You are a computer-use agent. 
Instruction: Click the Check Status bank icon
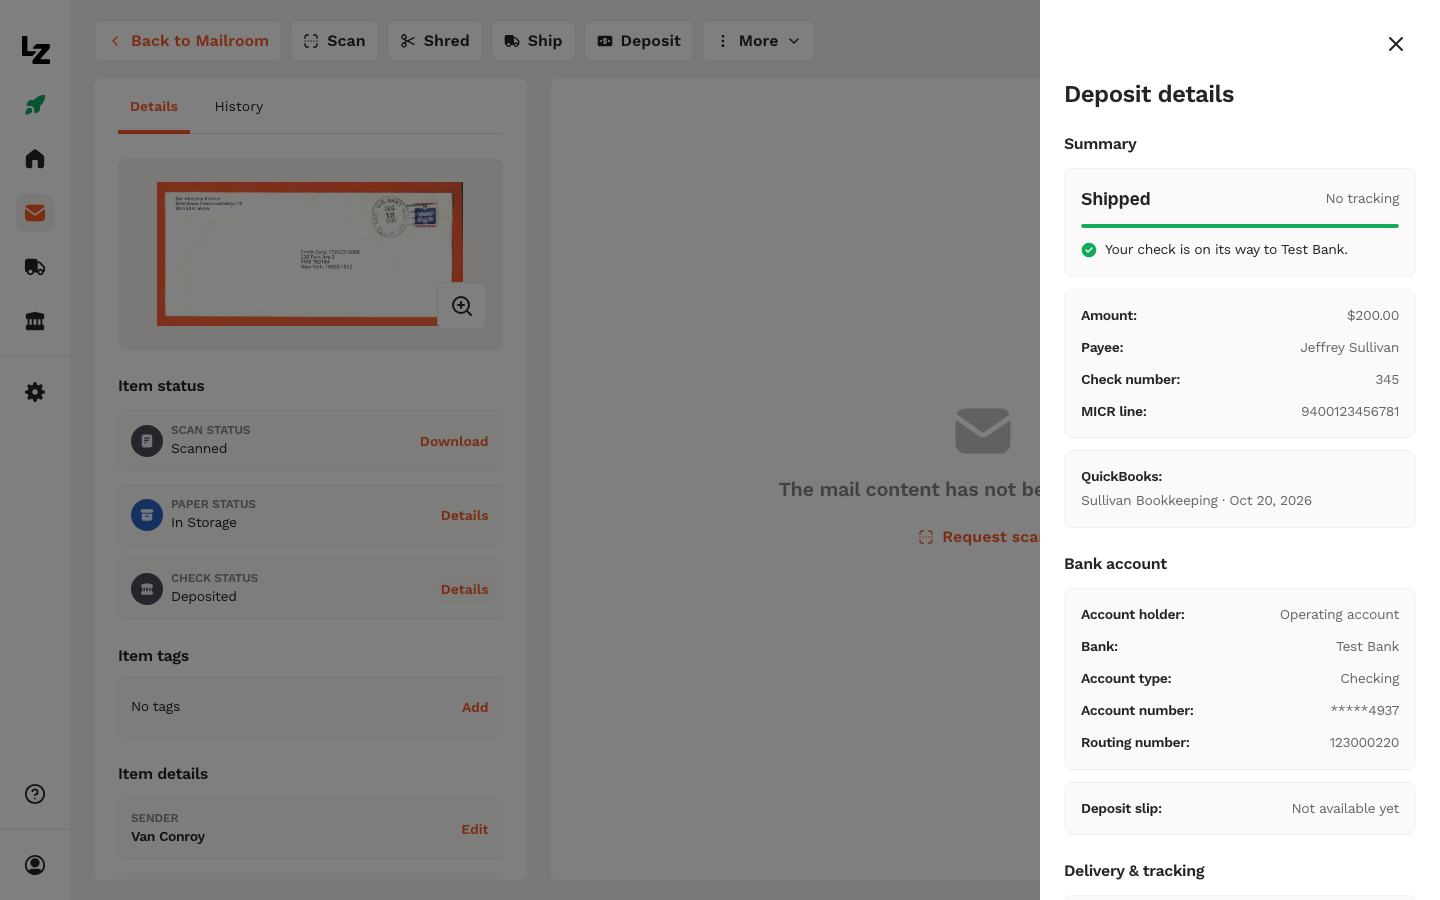(x=147, y=589)
